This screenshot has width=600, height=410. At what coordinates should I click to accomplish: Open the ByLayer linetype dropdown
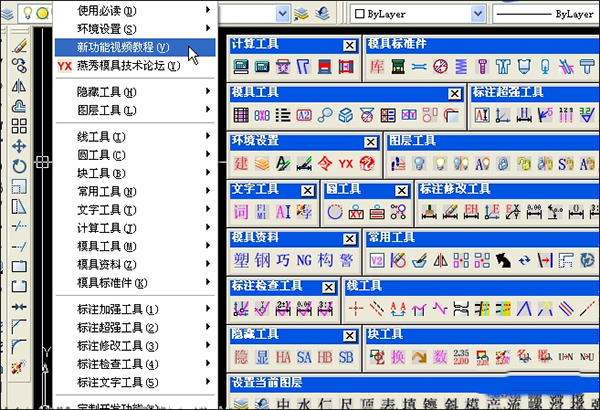pos(546,14)
